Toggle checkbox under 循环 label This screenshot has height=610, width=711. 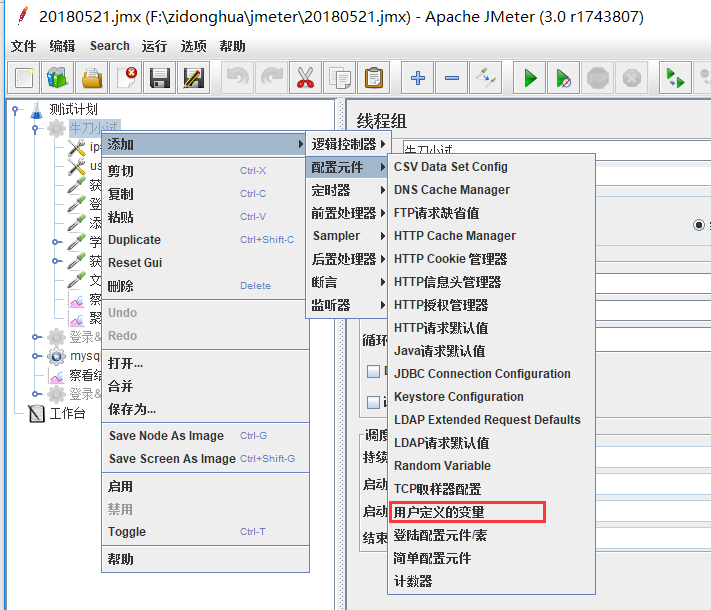pos(373,371)
